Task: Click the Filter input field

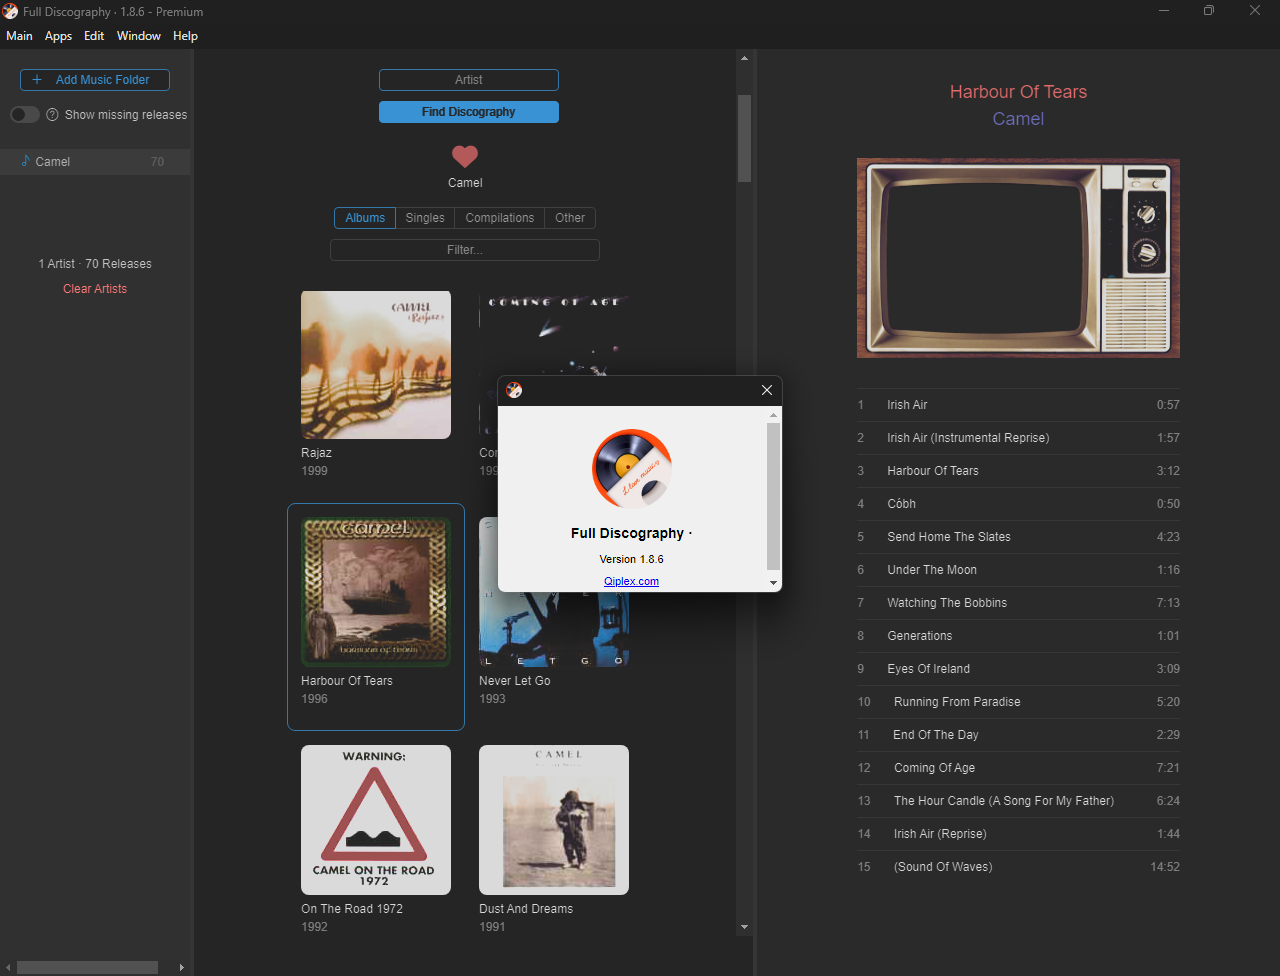Action: [465, 250]
